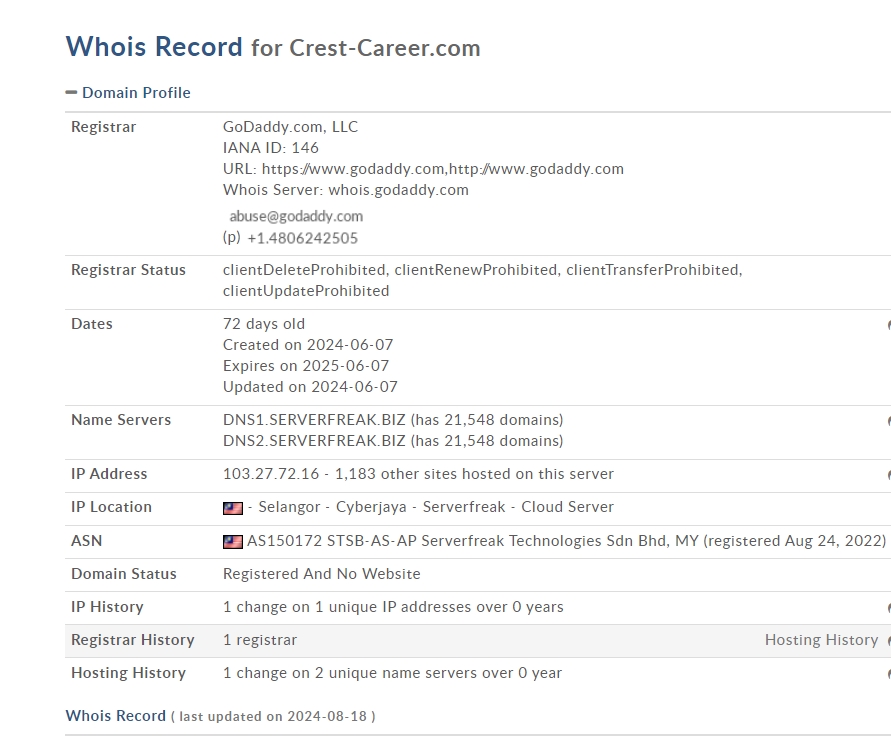Click the ASN row label
This screenshot has width=891, height=736.
coord(86,540)
